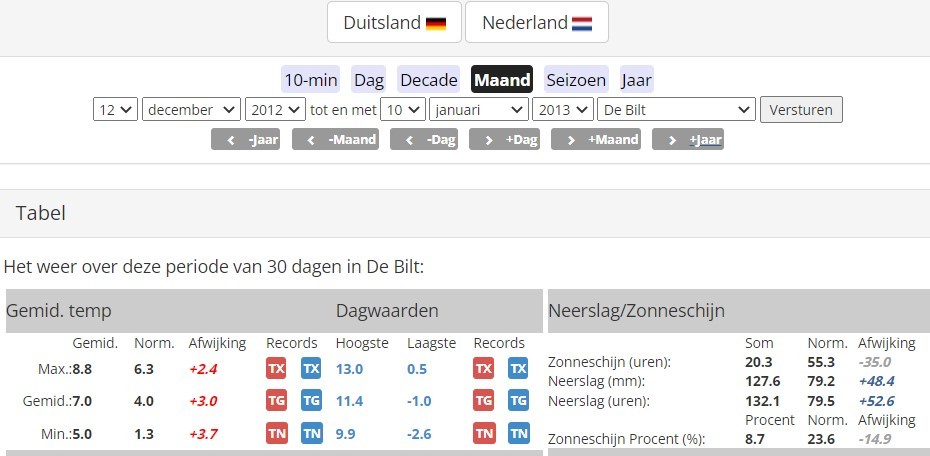Select Duitsland with German flag
930x456 pixels.
tap(394, 23)
